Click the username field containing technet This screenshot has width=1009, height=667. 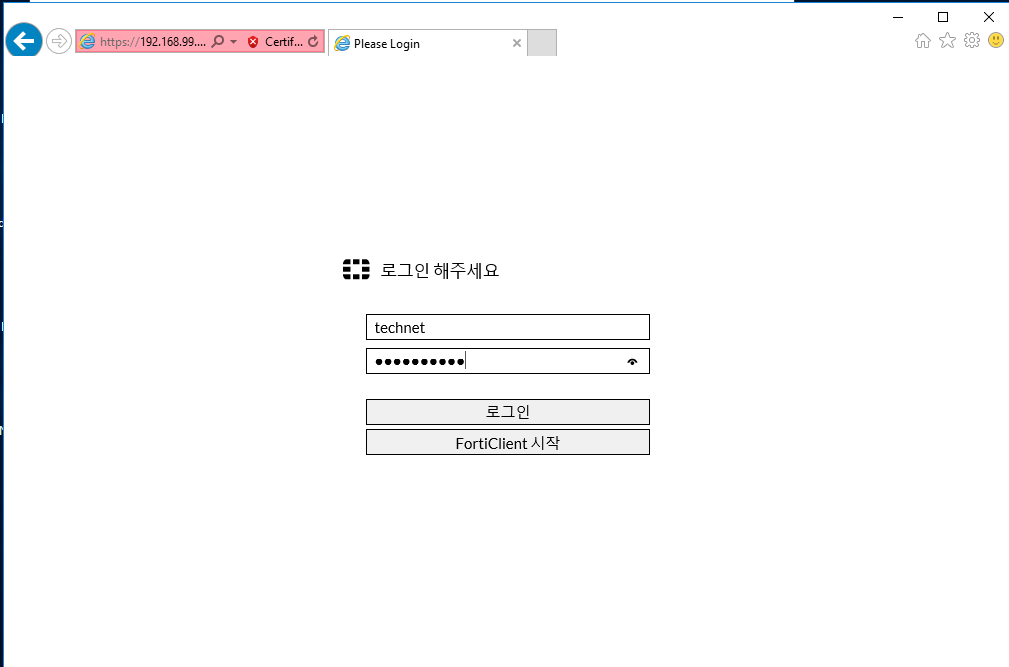[x=508, y=327]
